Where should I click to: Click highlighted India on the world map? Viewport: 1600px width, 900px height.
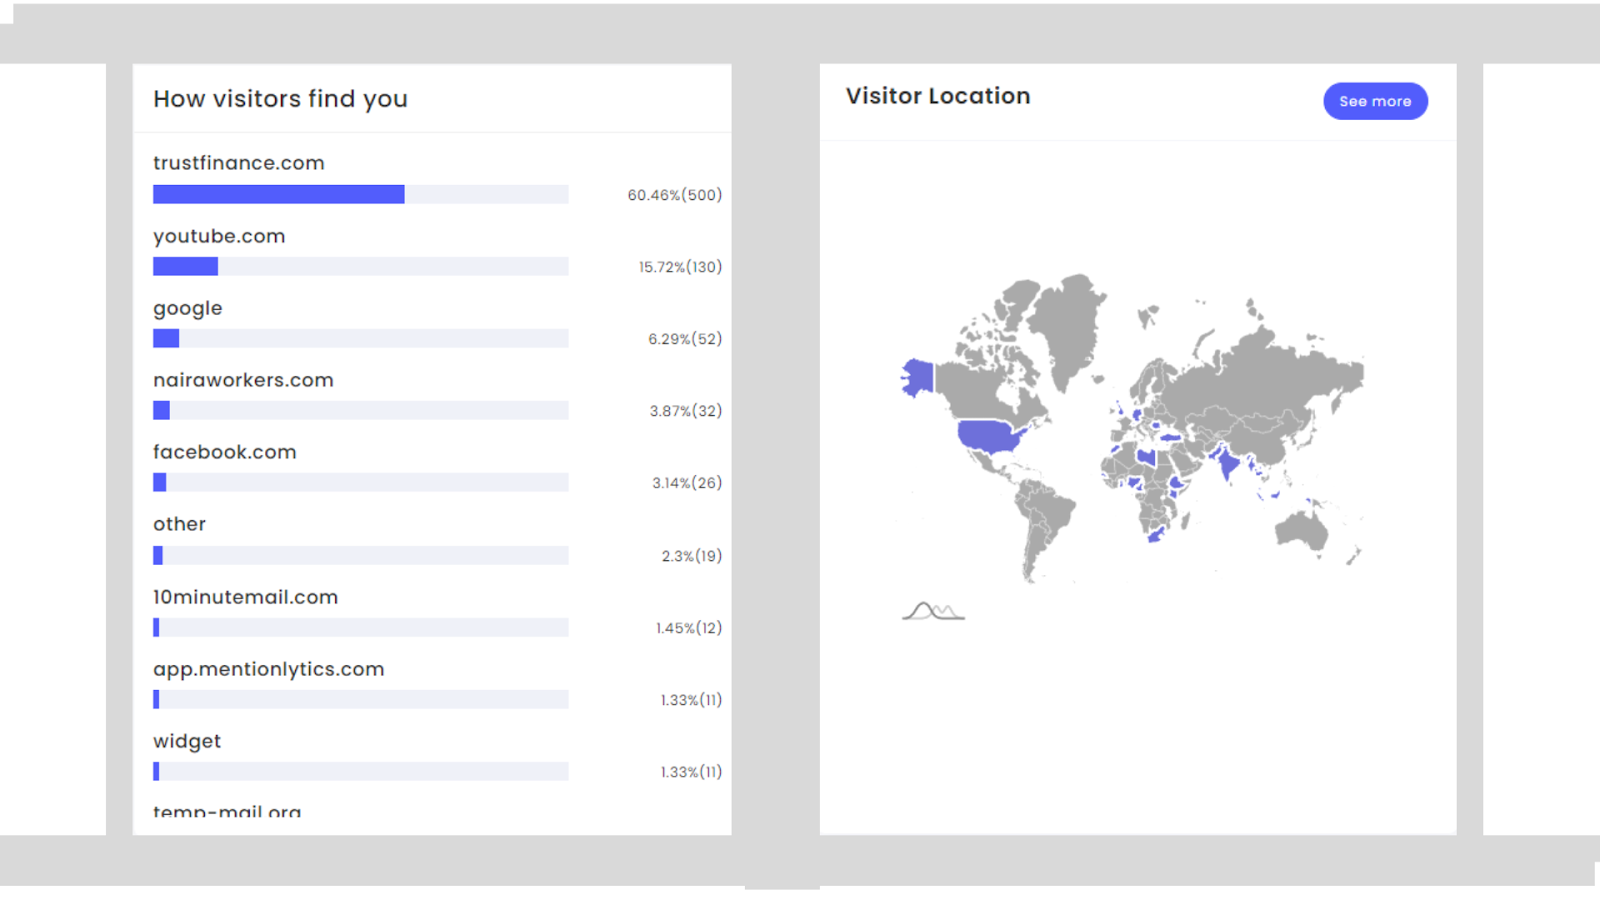pyautogui.click(x=1228, y=465)
